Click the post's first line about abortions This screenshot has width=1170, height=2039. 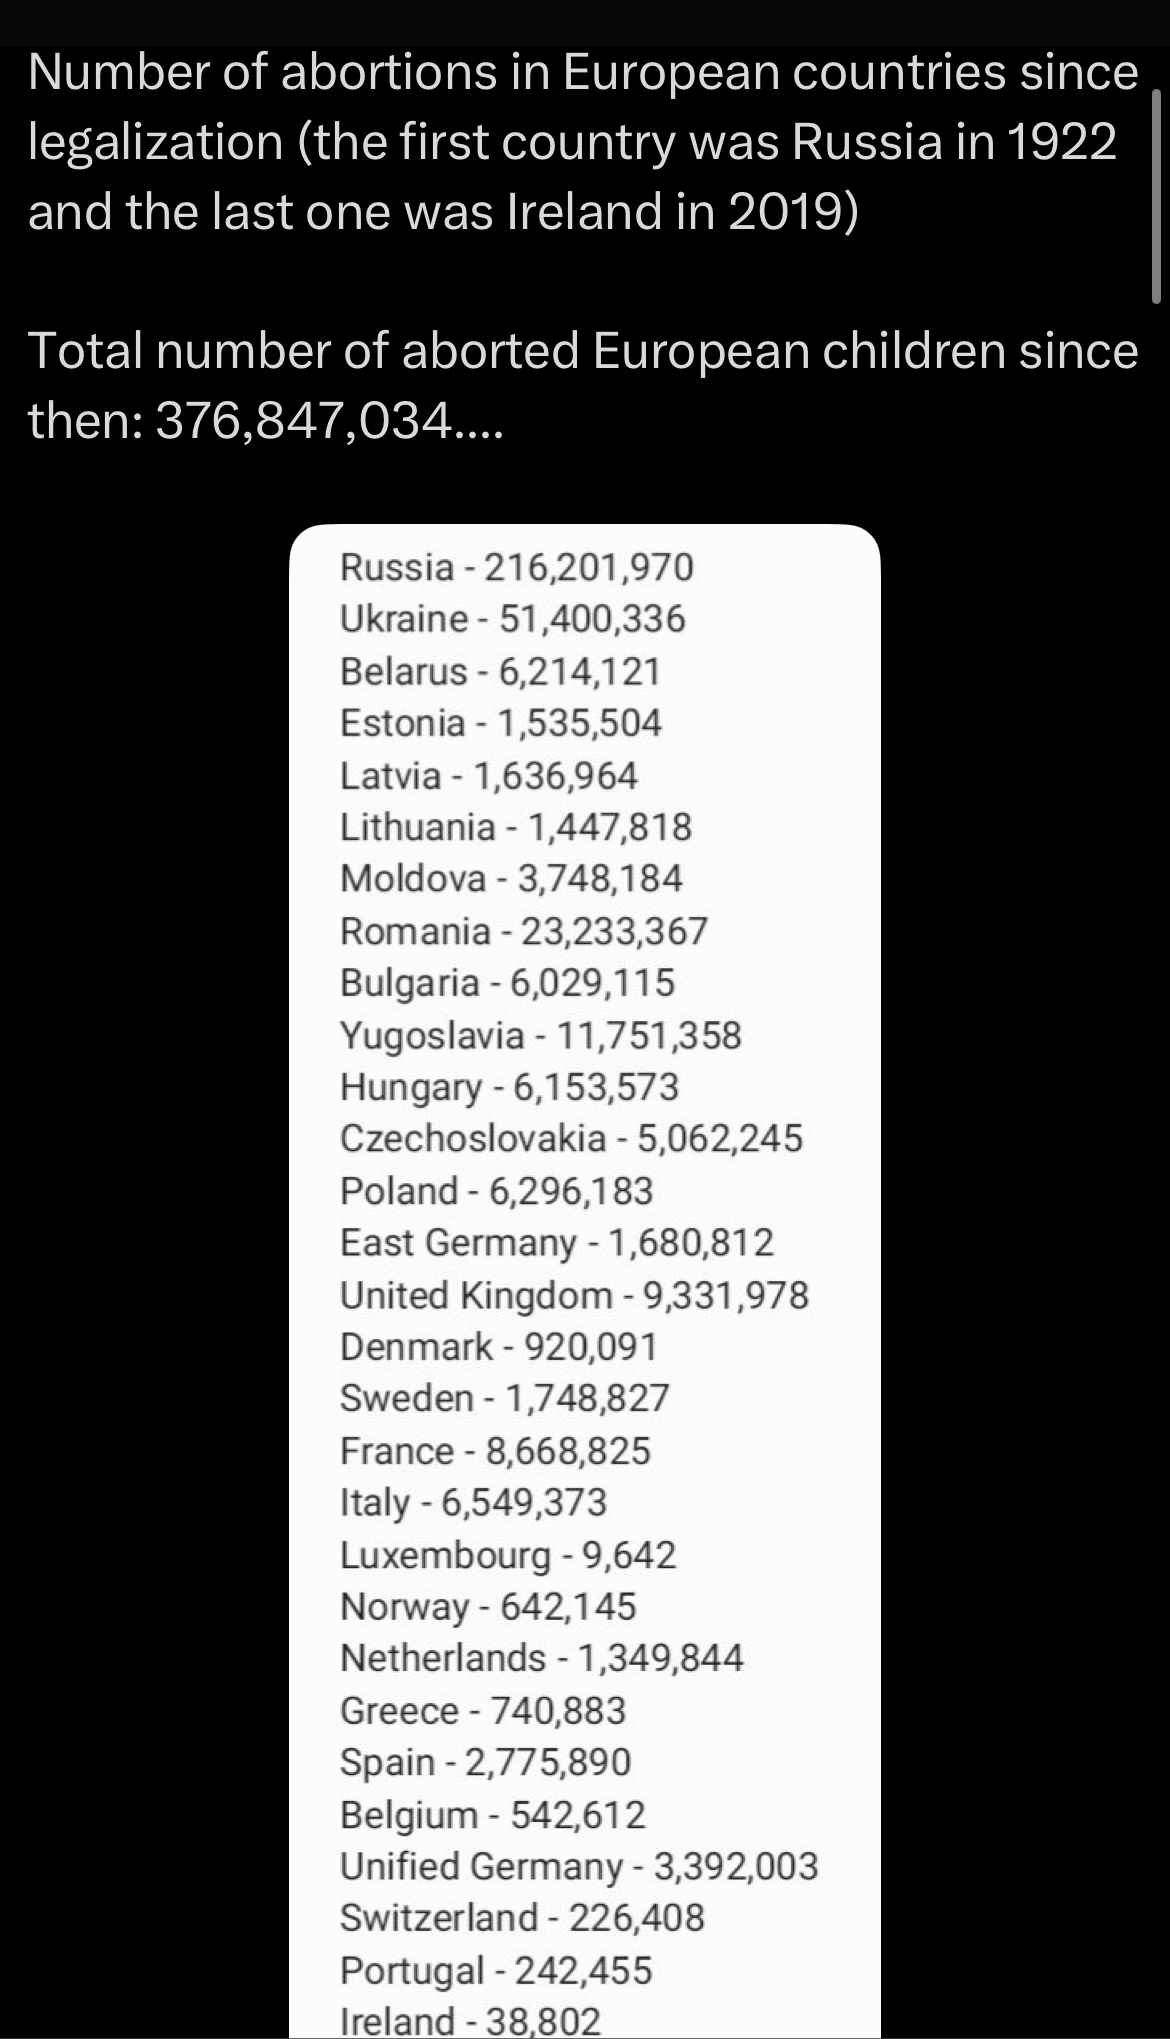(x=583, y=73)
